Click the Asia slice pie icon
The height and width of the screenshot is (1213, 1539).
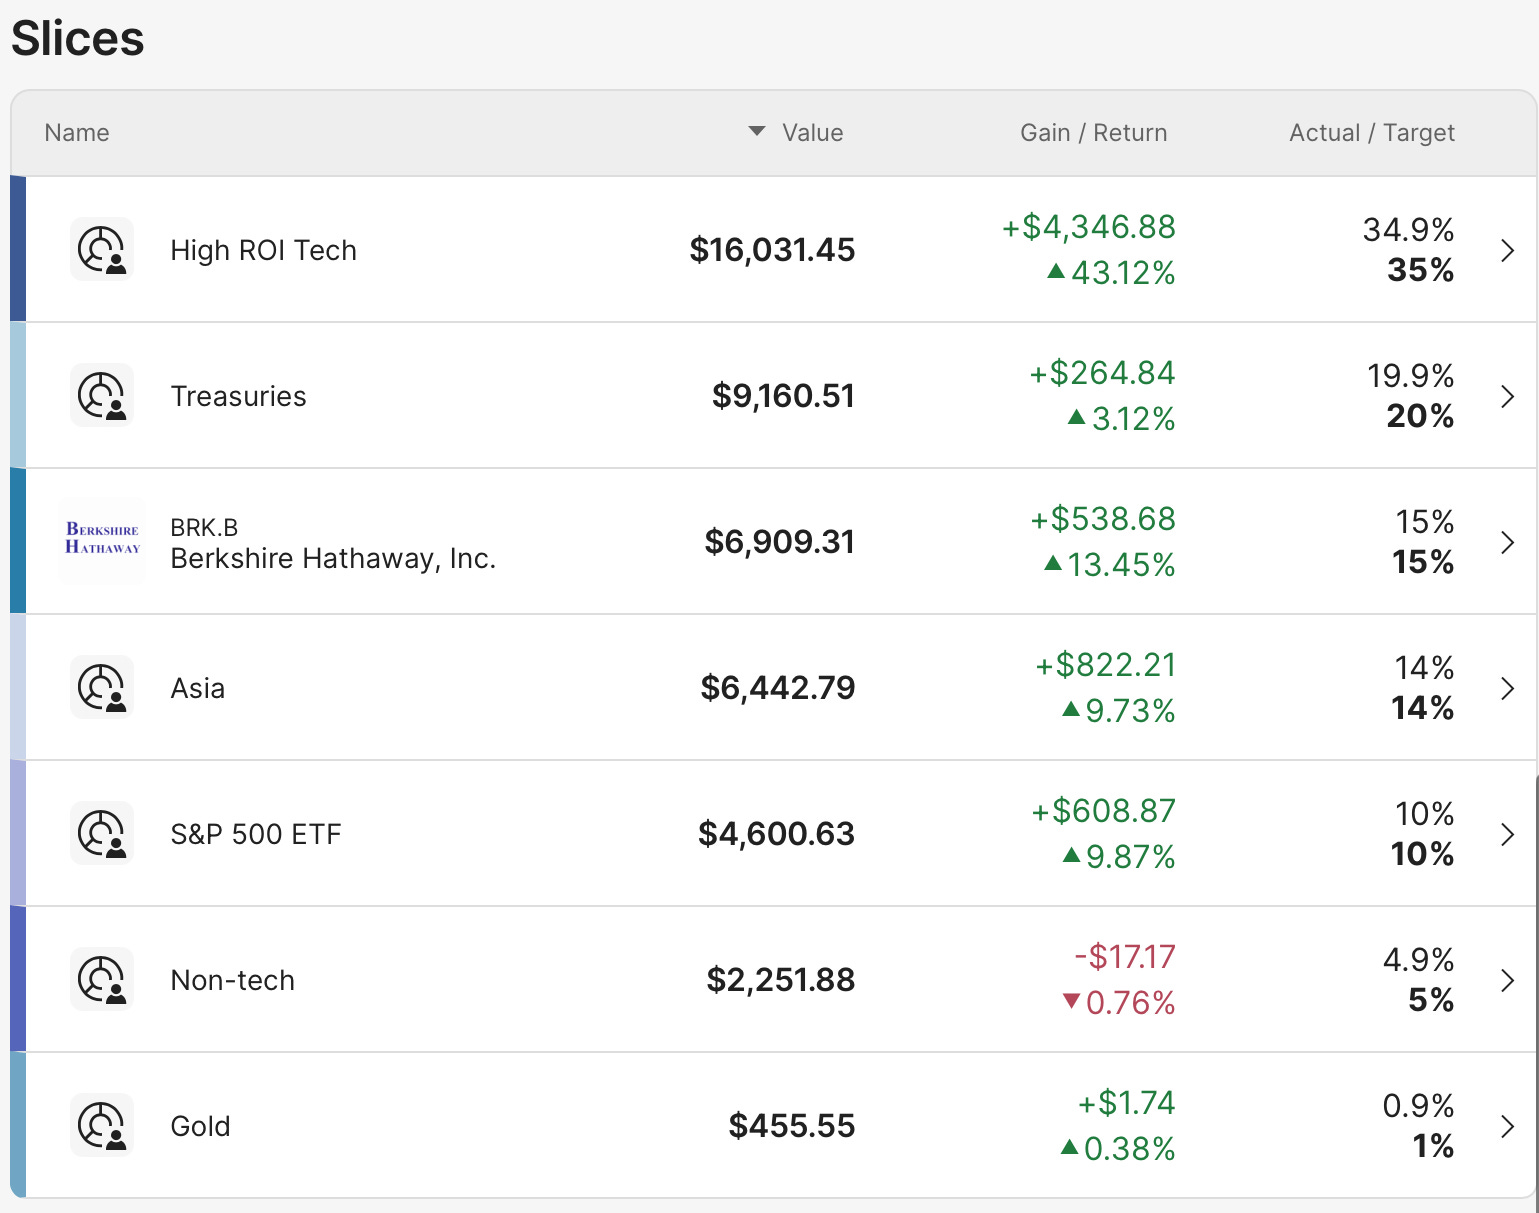click(x=102, y=688)
